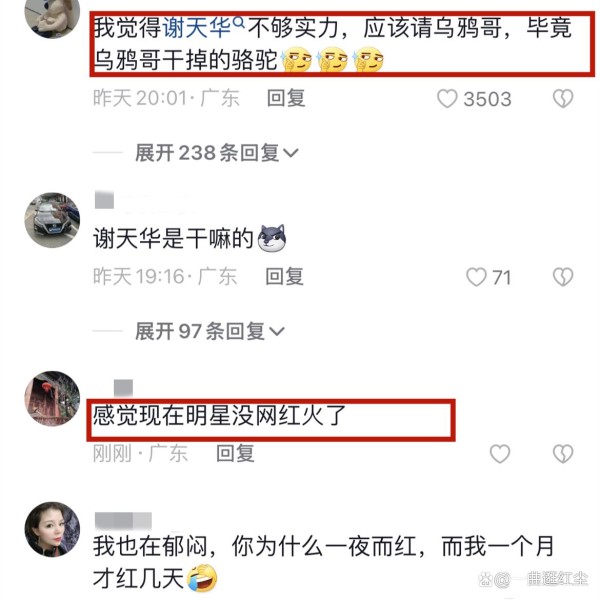
Task: Tap the search icon beside 谢天华
Action: pos(238,23)
